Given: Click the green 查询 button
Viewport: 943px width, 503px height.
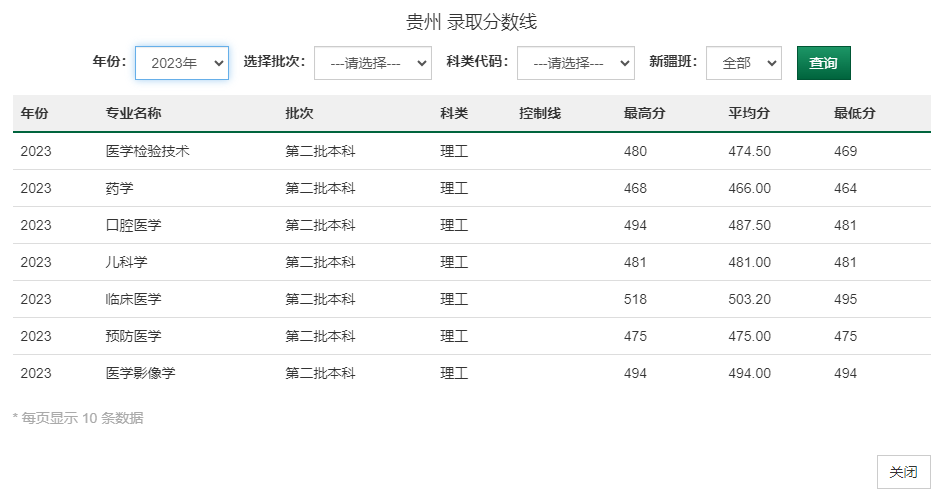Looking at the screenshot, I should tap(823, 63).
